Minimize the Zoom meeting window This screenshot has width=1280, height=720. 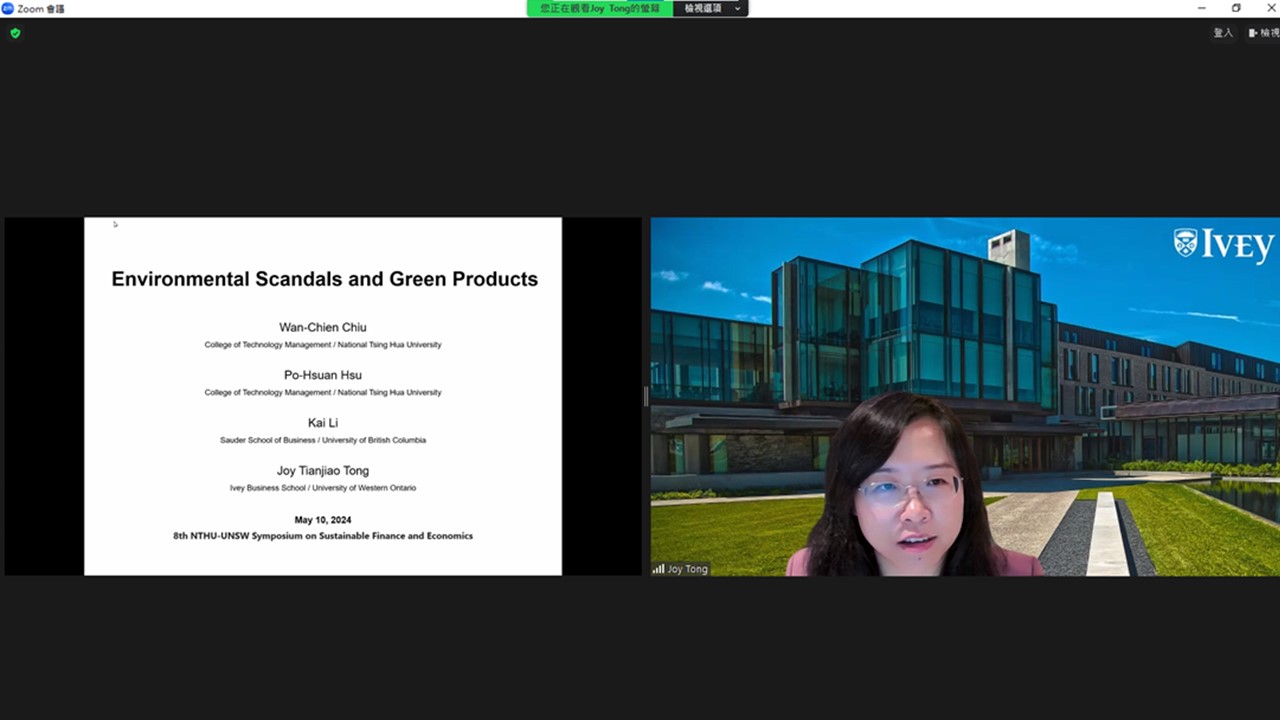pyautogui.click(x=1201, y=8)
